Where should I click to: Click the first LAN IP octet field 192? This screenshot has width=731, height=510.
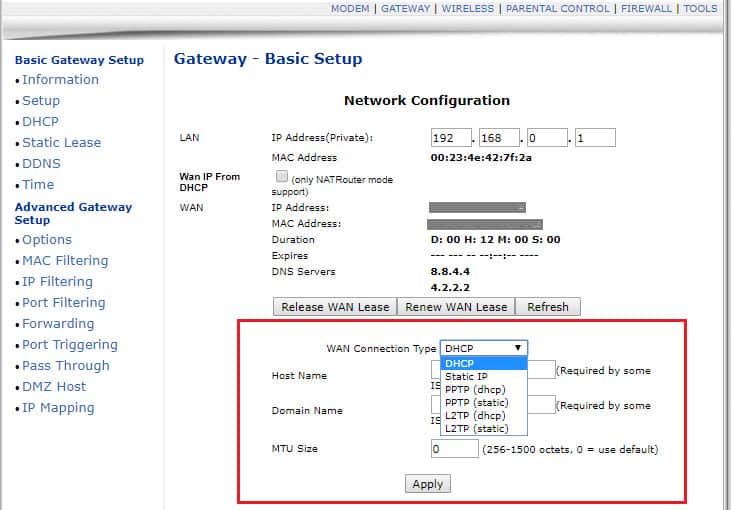pos(451,138)
